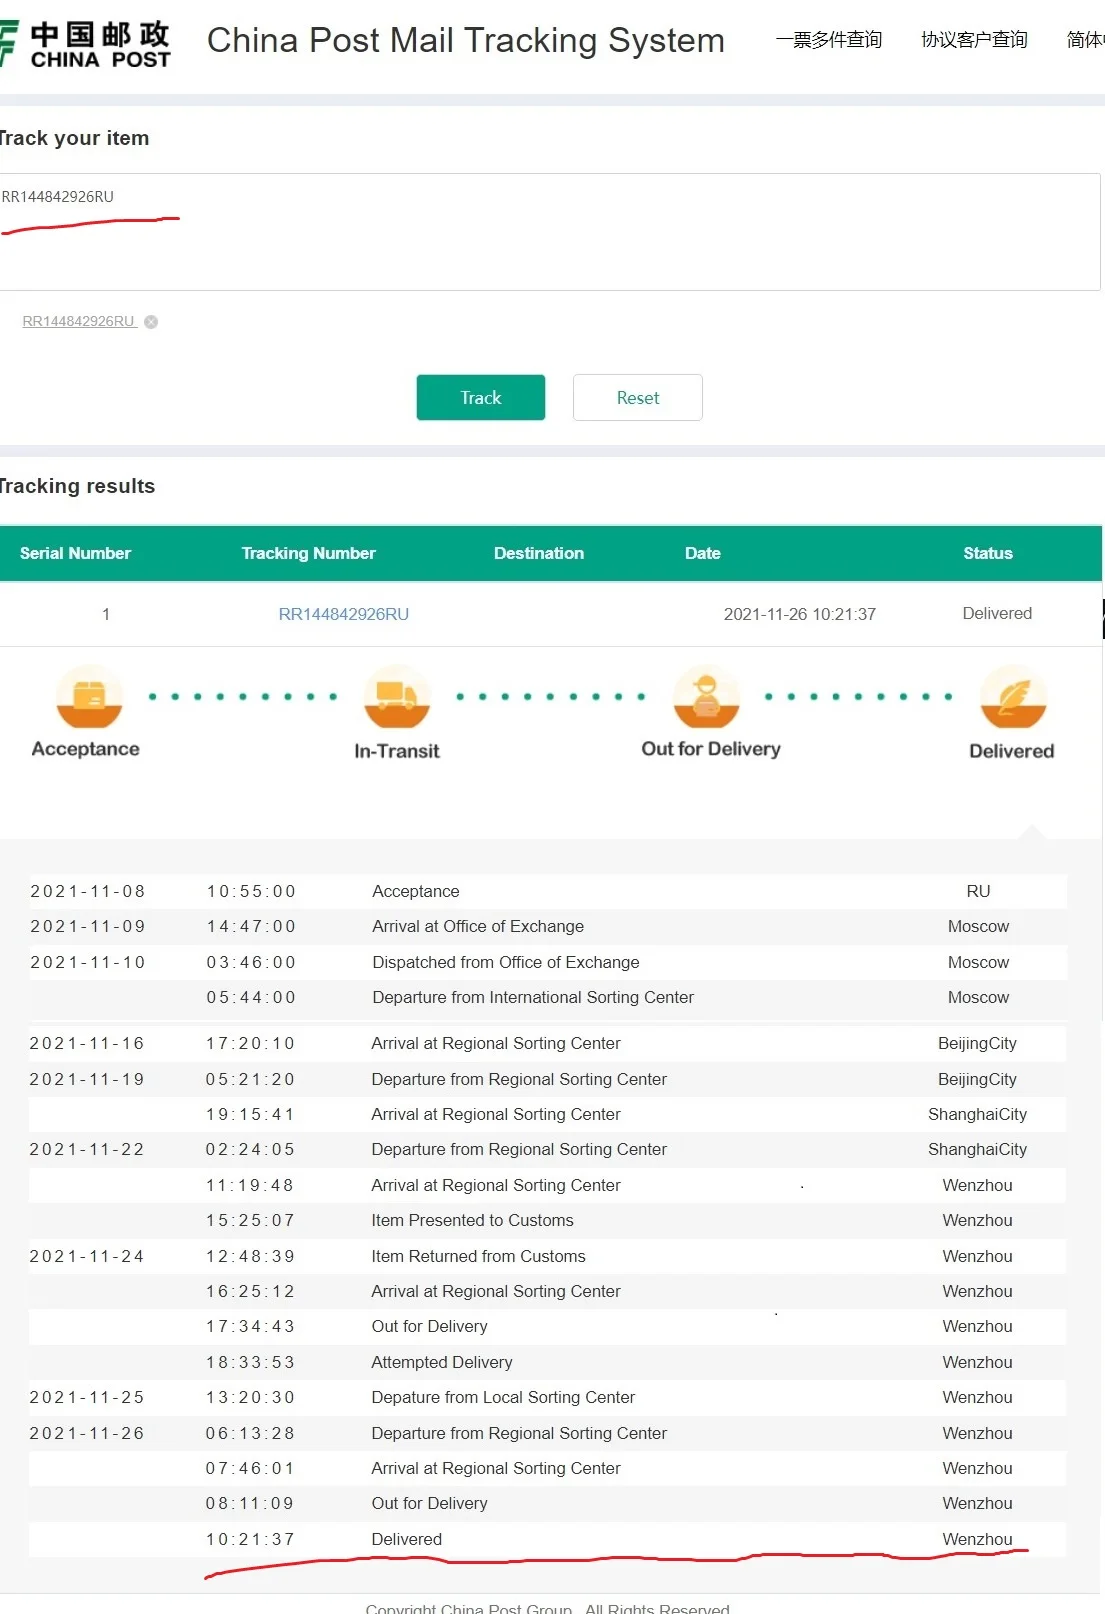Select Dispatched from Office of Exchange event
The height and width of the screenshot is (1614, 1105).
tap(548, 962)
